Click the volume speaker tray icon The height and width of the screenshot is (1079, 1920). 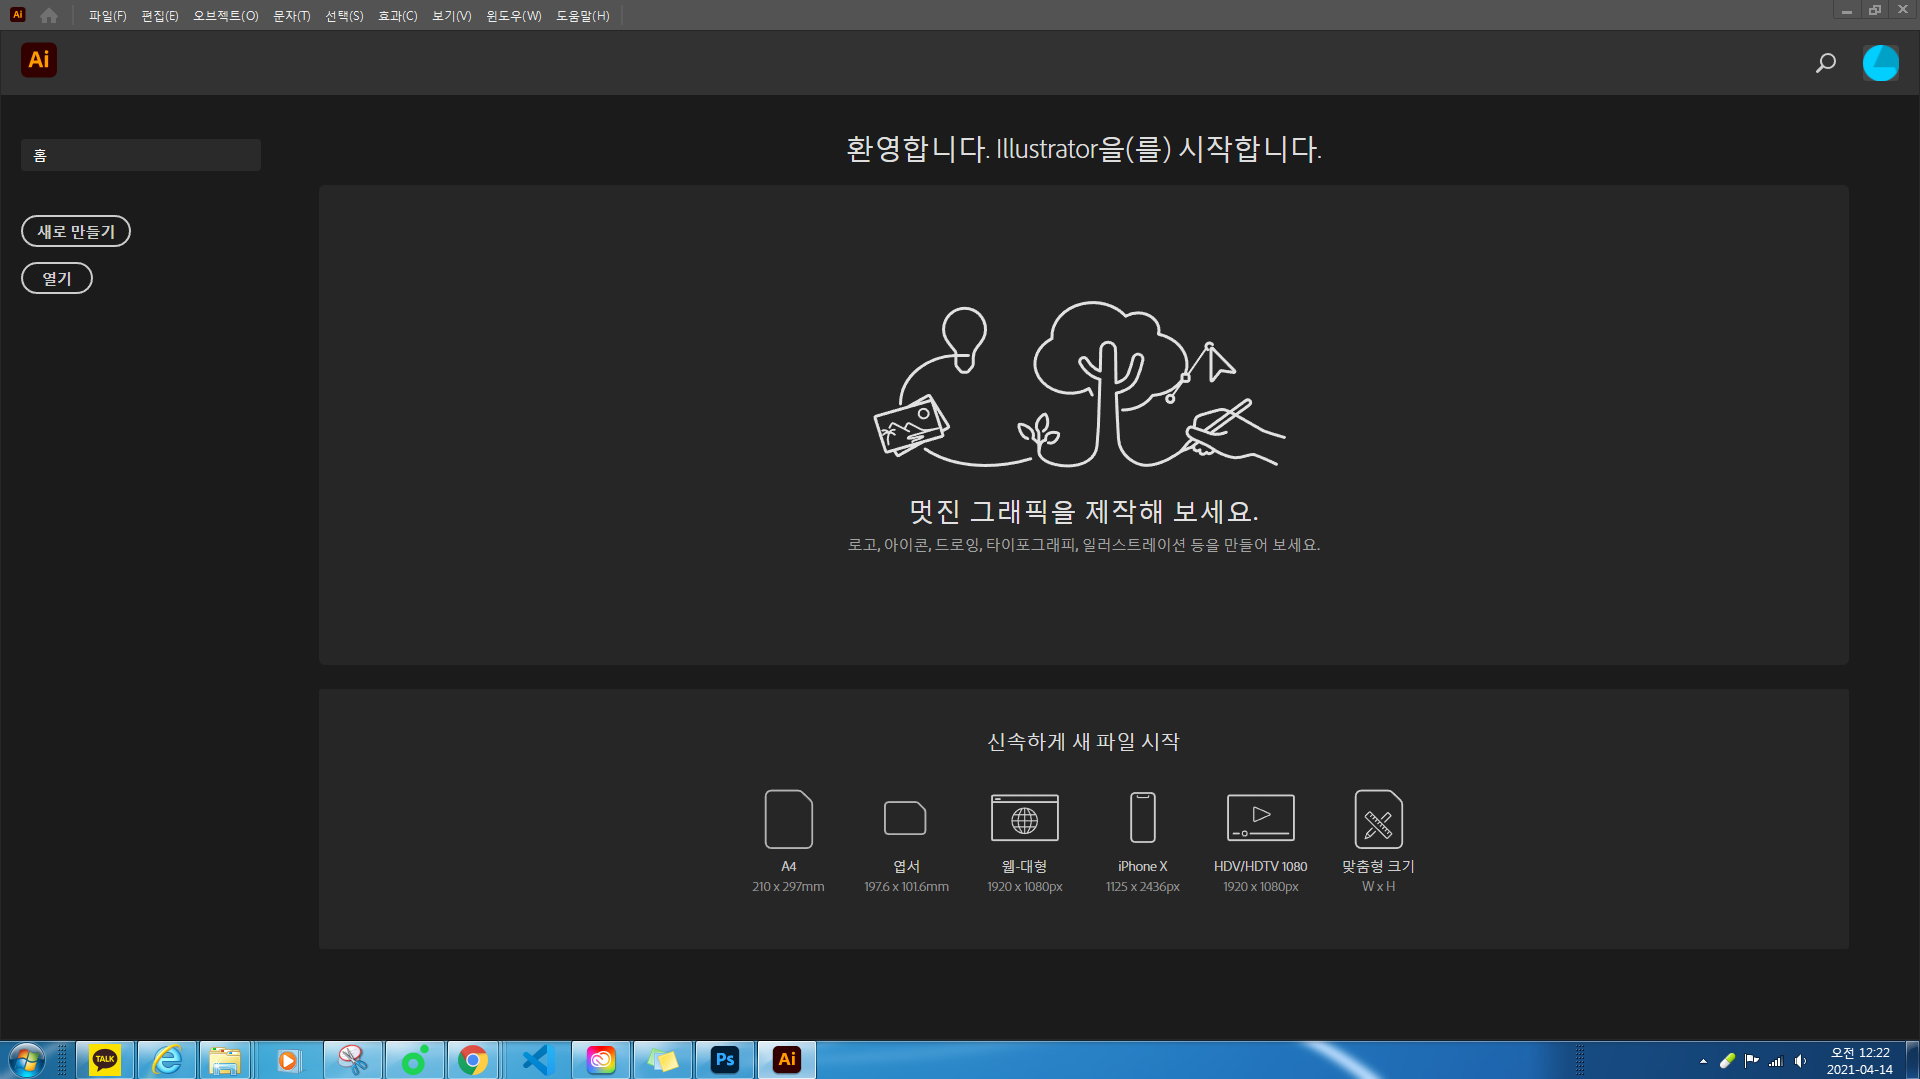pyautogui.click(x=1800, y=1061)
